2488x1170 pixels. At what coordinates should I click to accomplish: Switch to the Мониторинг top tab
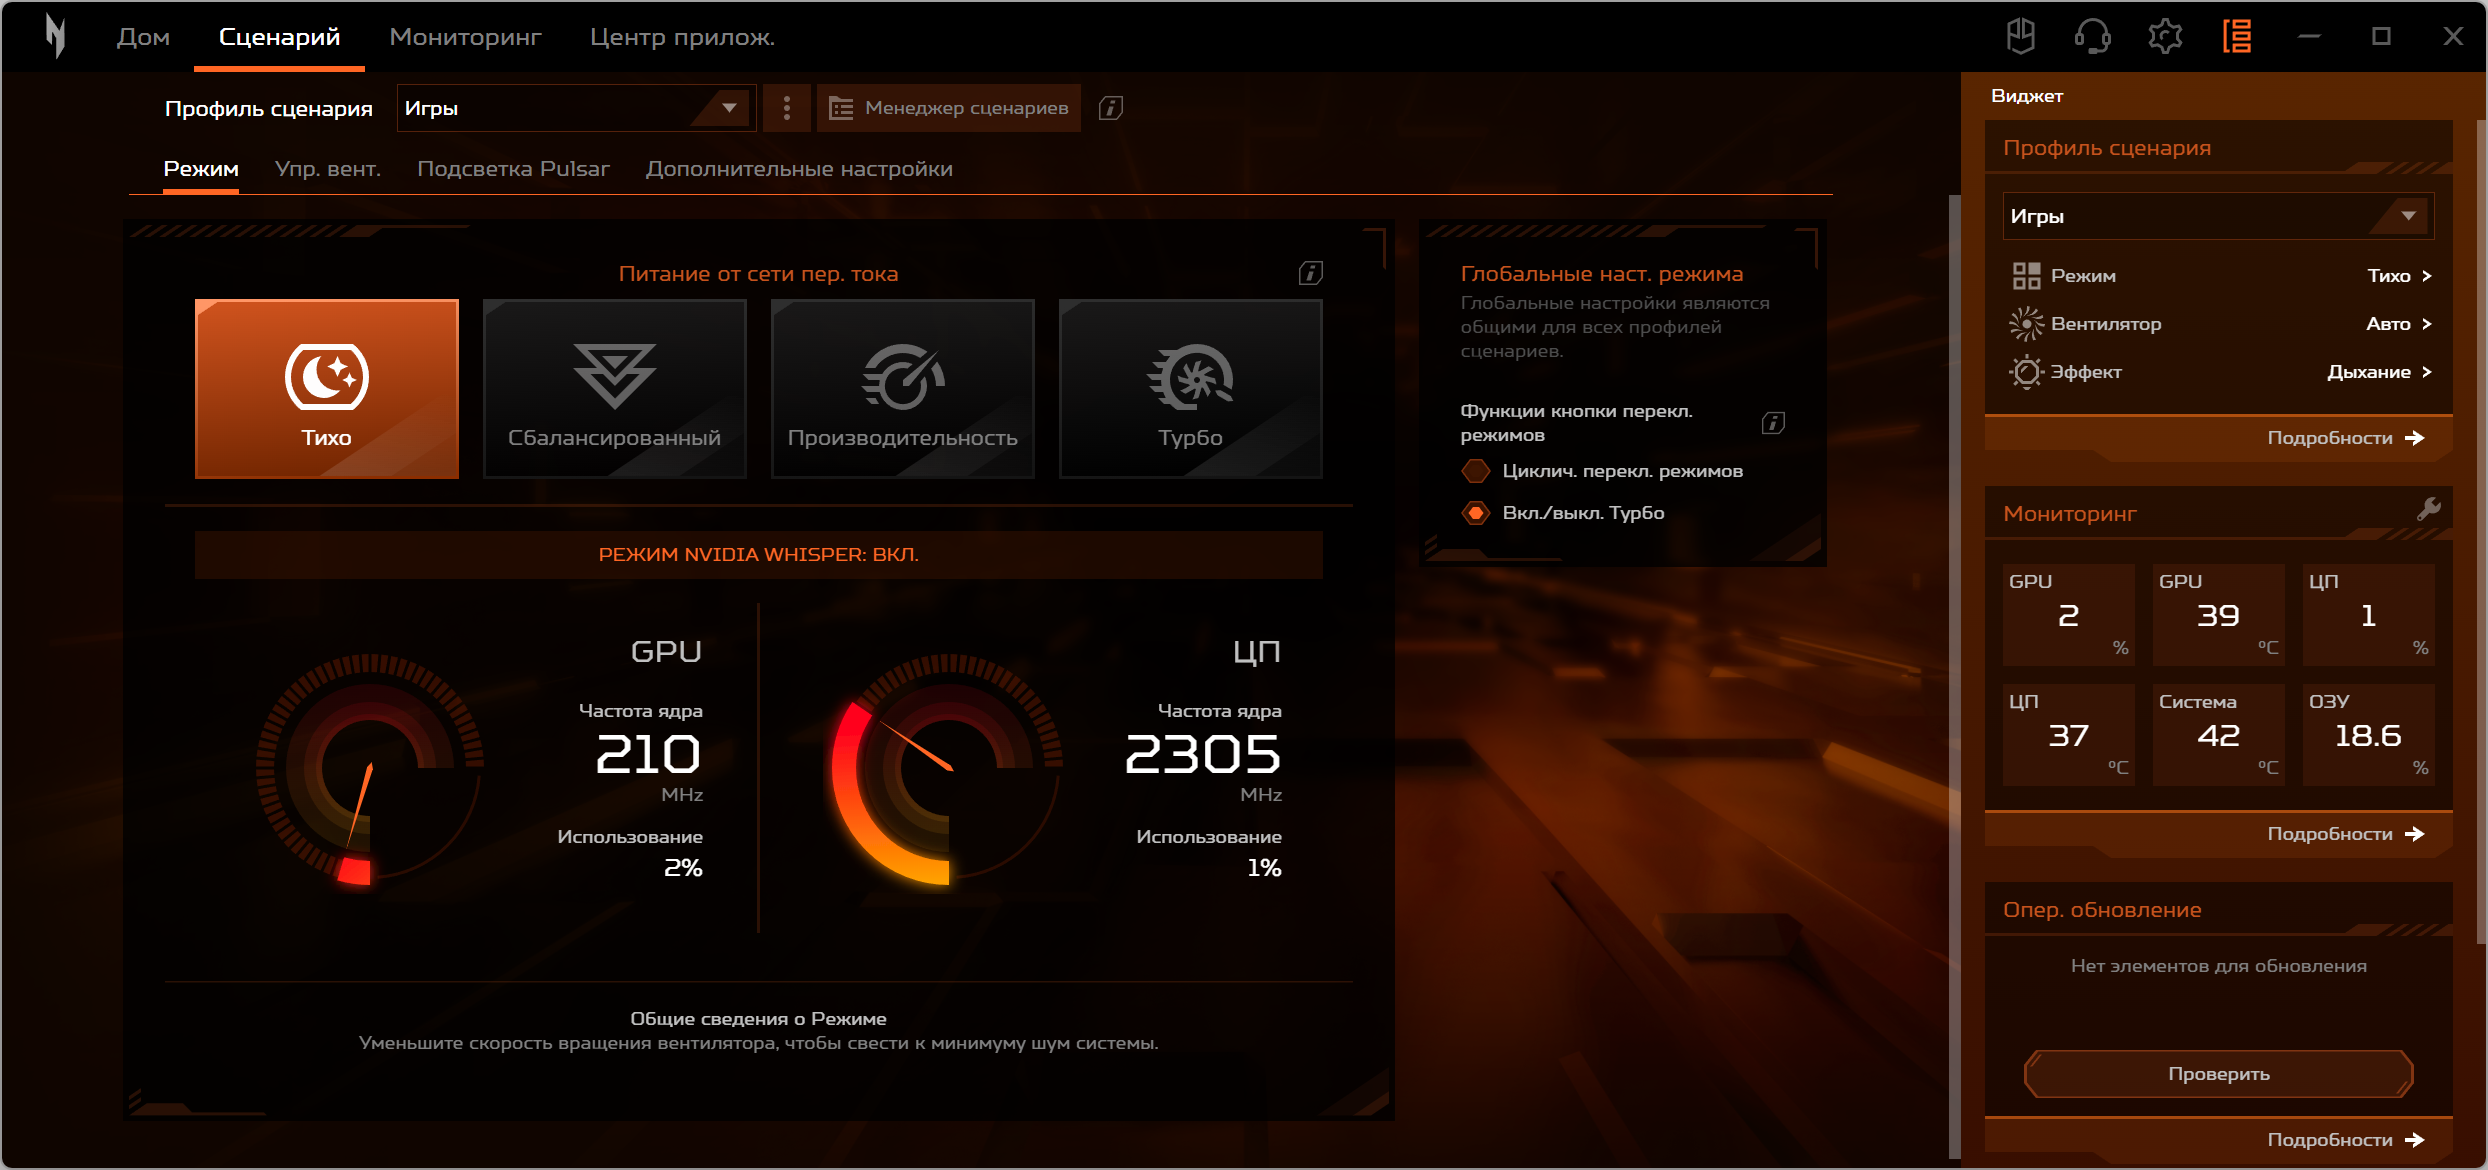[465, 37]
